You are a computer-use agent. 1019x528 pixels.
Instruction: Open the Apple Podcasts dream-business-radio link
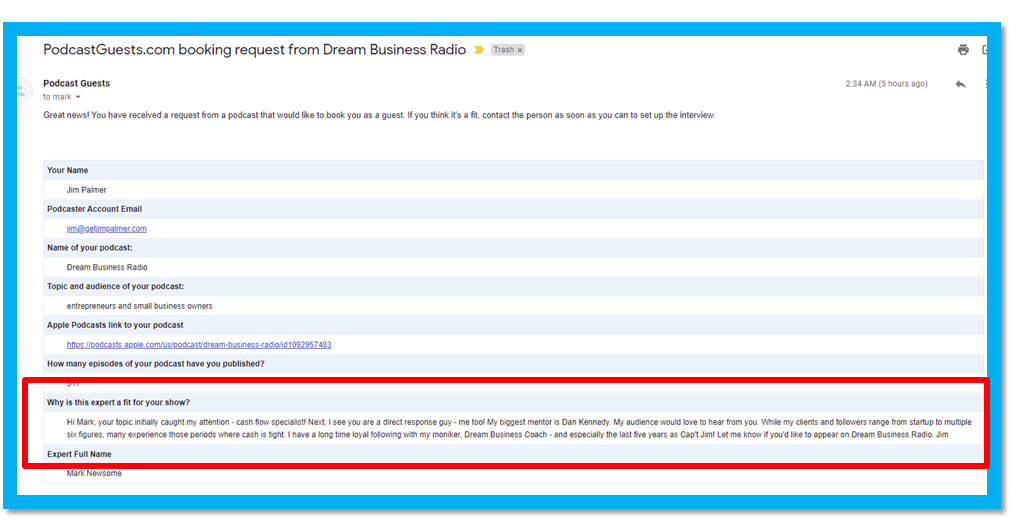(199, 345)
